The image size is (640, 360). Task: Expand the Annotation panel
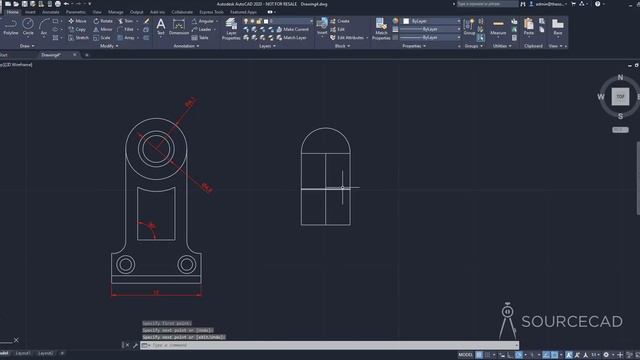186,46
